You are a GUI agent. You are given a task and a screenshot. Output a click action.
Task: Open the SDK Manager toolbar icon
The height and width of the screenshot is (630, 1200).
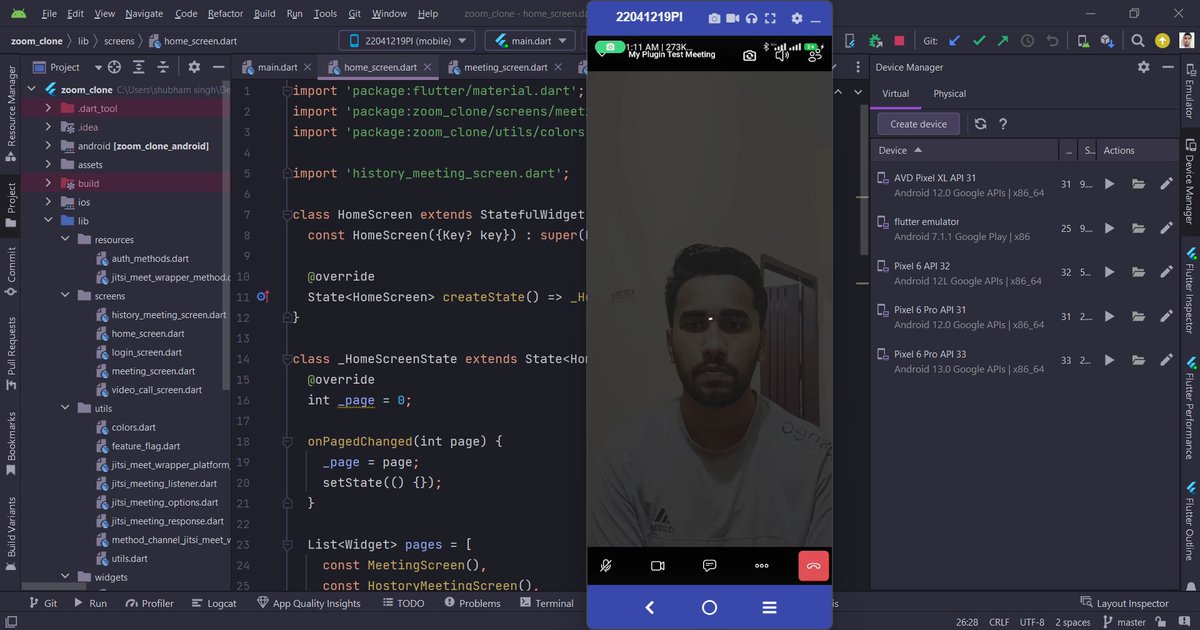[1107, 41]
